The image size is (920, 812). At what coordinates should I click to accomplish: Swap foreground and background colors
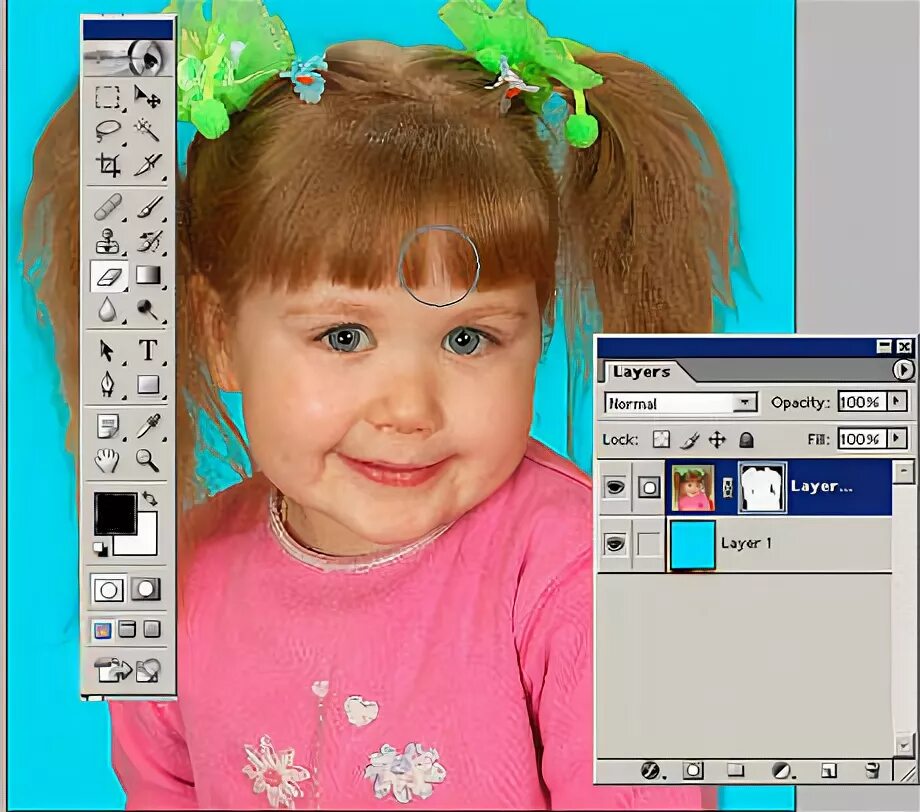(x=150, y=498)
